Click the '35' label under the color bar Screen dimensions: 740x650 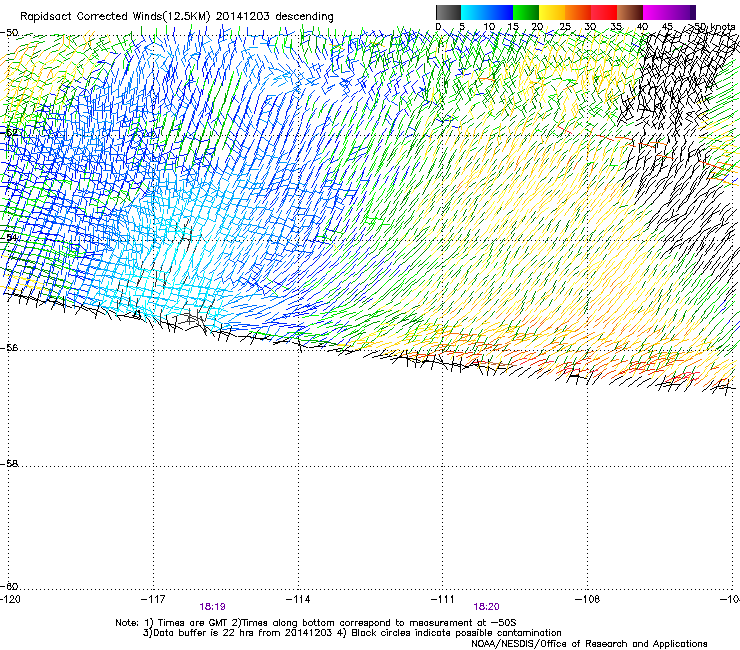616,26
